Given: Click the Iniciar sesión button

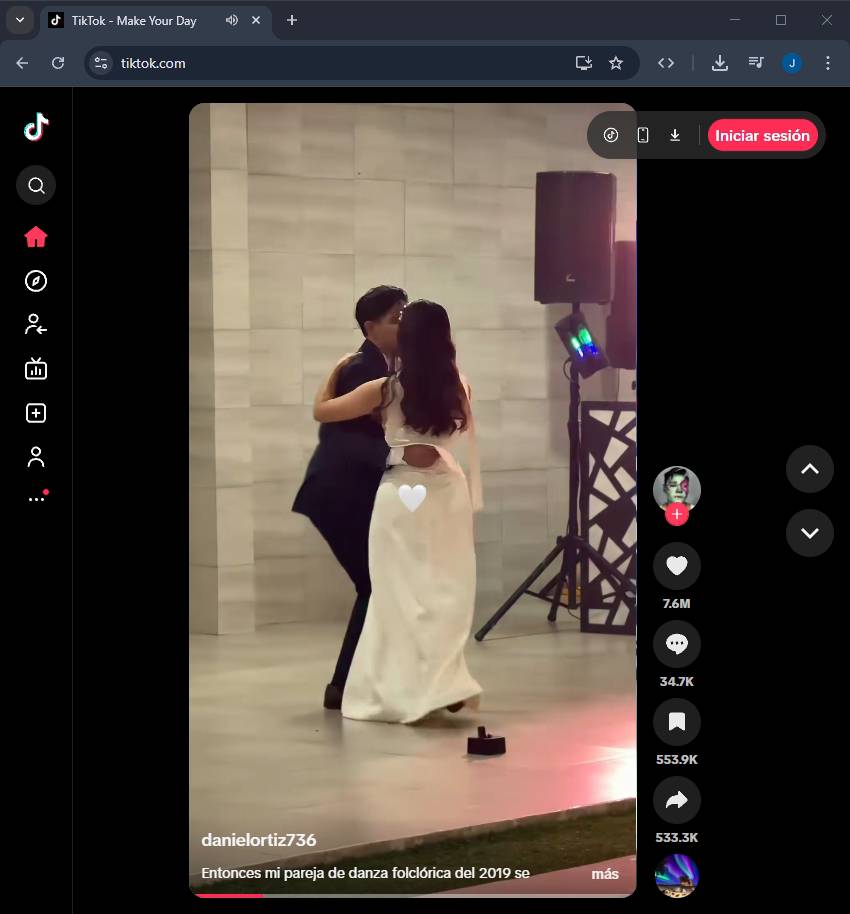Looking at the screenshot, I should click(x=762, y=135).
